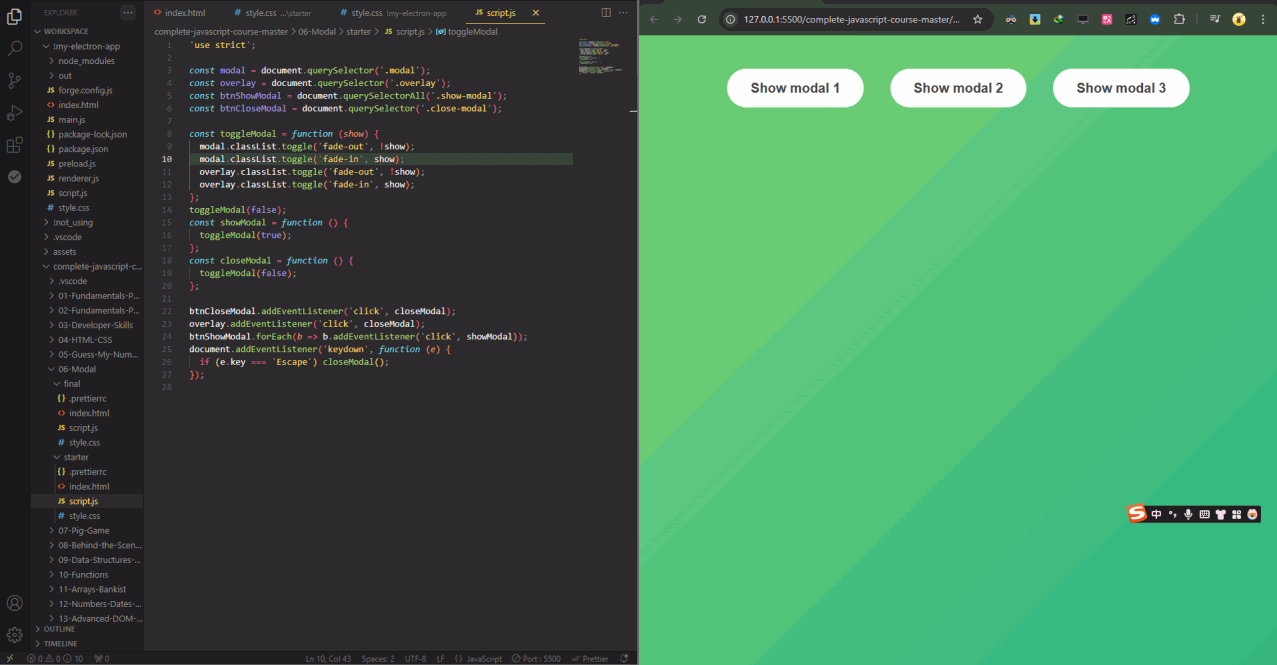Open the Source Control view
This screenshot has width=1277, height=665.
click(x=15, y=80)
